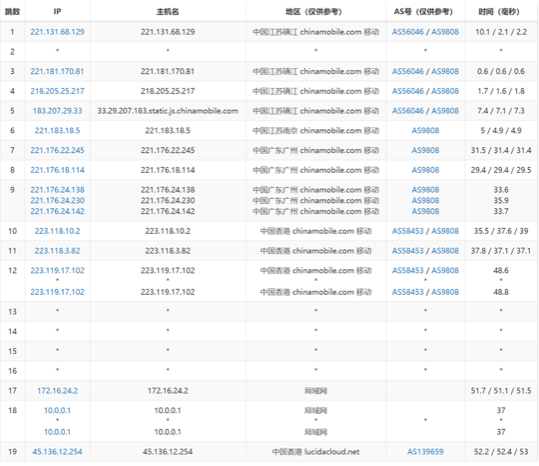Open the 183.207.29.33 IP link
This screenshot has width=539, height=466.
pos(57,111)
